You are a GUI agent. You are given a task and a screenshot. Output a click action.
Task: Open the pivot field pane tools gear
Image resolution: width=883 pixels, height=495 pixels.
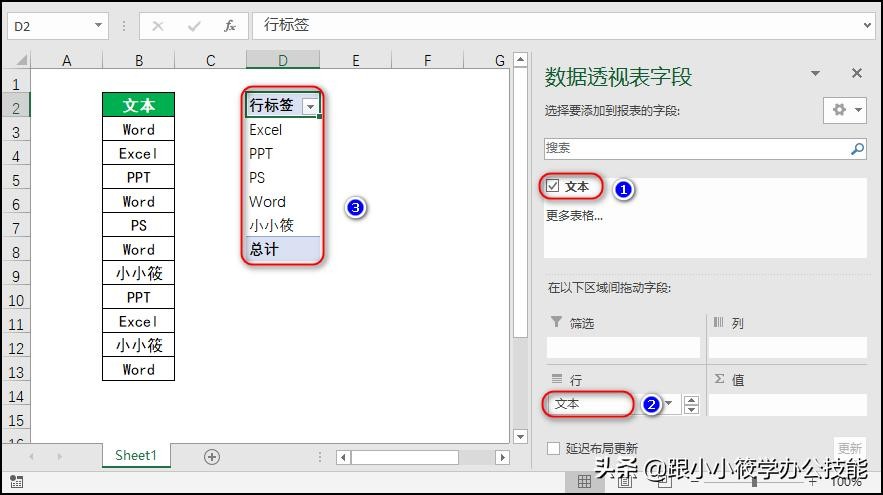point(844,110)
